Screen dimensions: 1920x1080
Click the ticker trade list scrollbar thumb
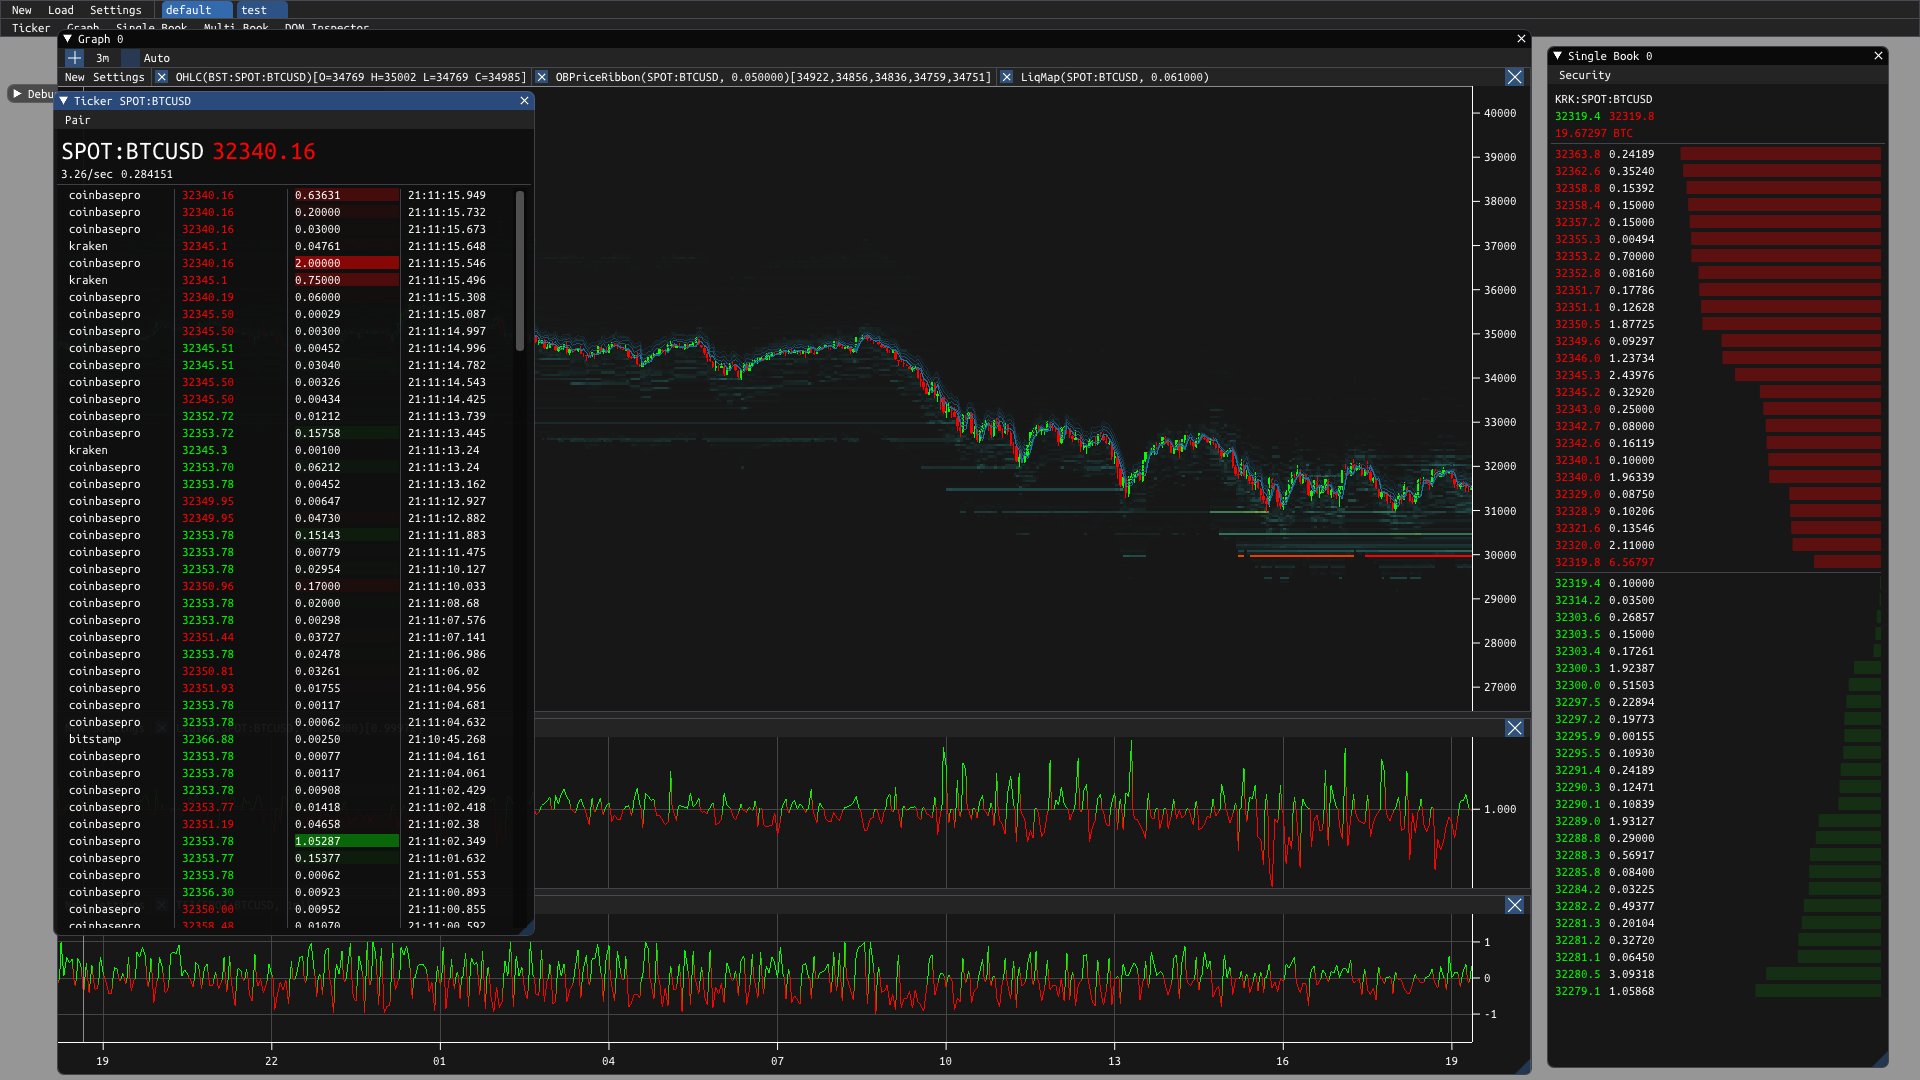click(520, 270)
